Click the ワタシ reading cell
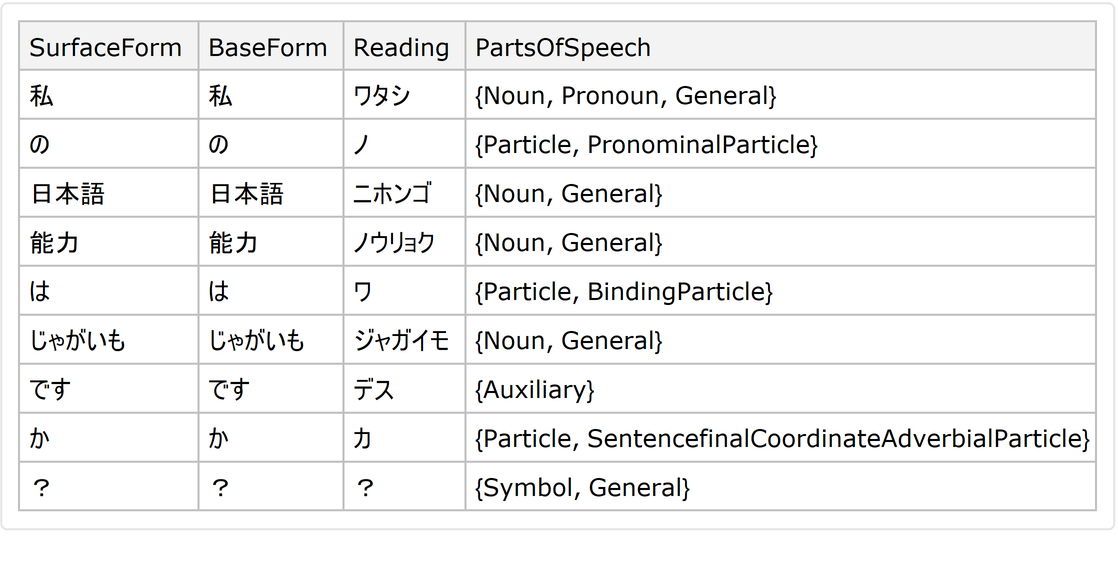The image size is (1118, 562). tap(382, 96)
